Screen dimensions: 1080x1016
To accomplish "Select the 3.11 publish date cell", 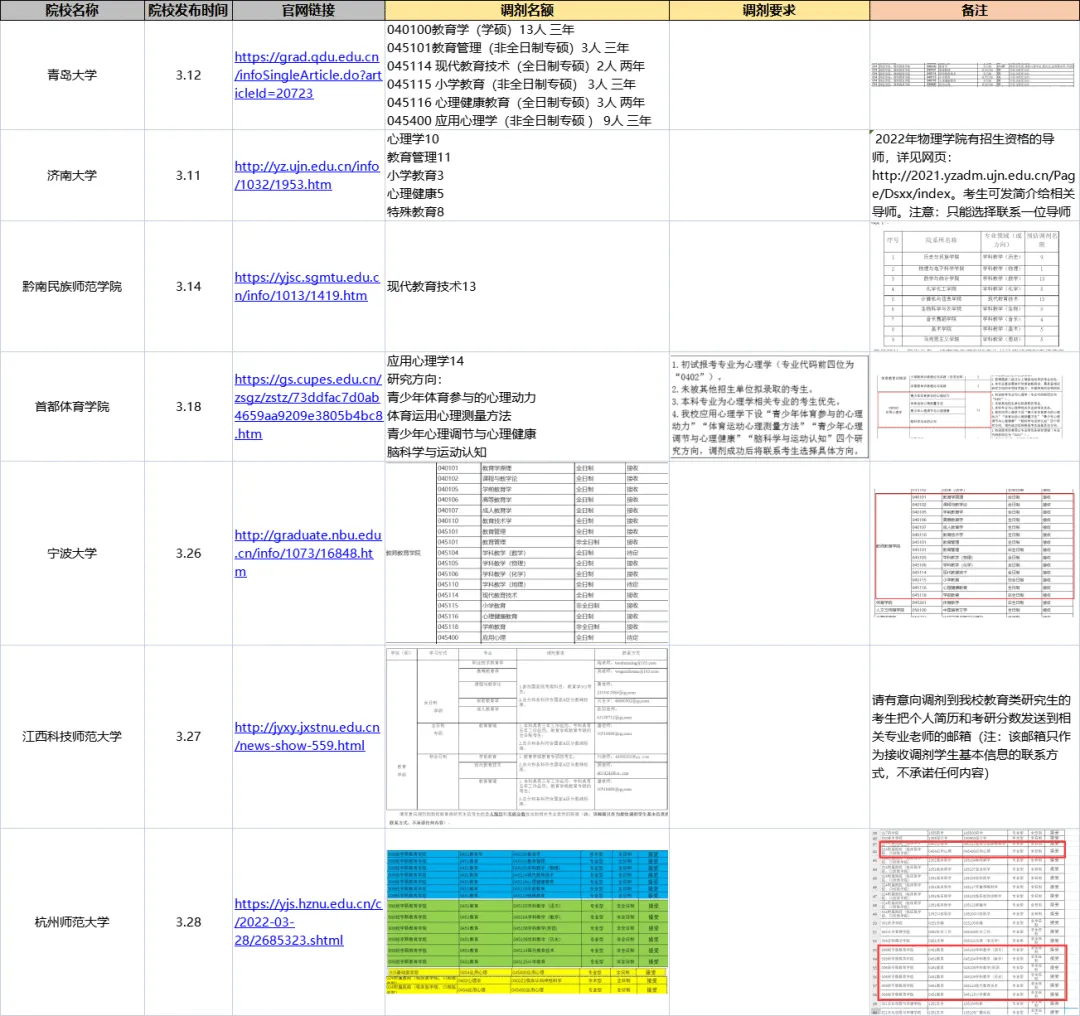I will 188,176.
